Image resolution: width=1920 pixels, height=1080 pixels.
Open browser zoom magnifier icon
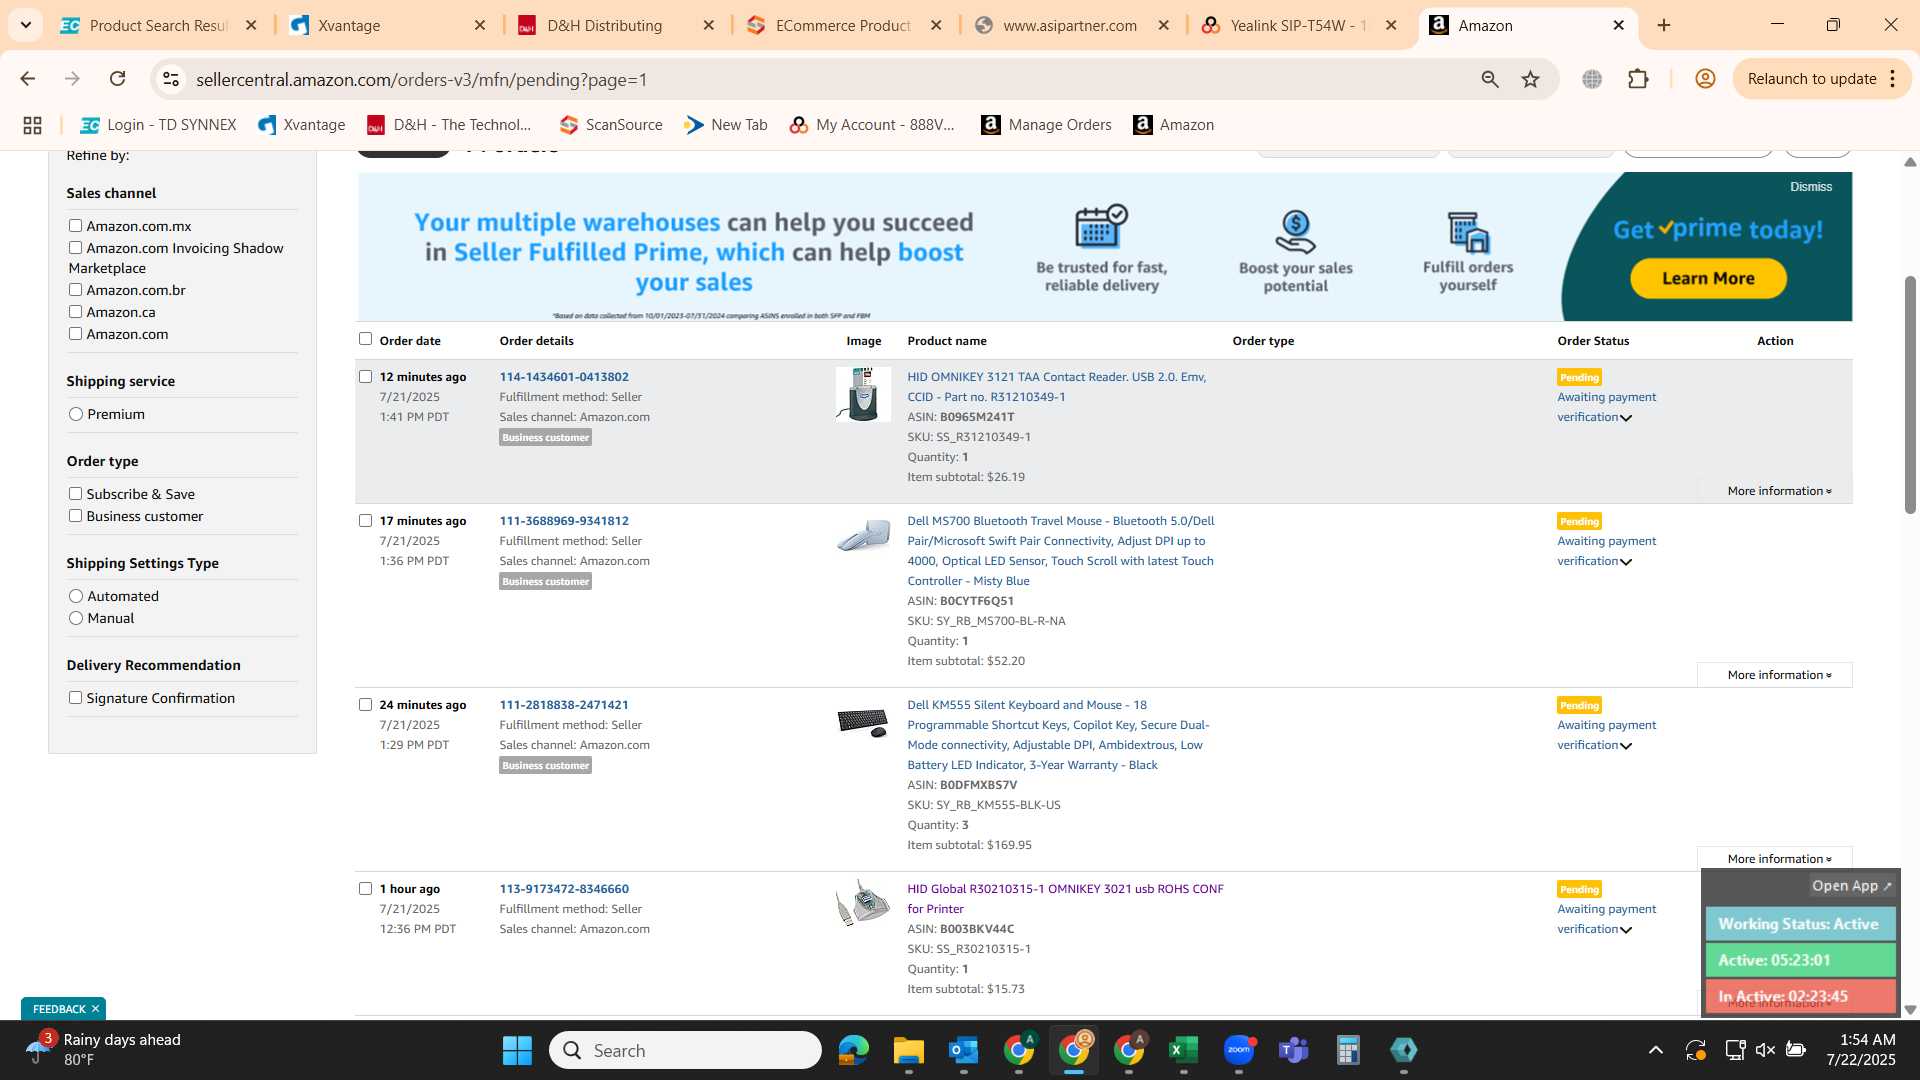tap(1490, 79)
